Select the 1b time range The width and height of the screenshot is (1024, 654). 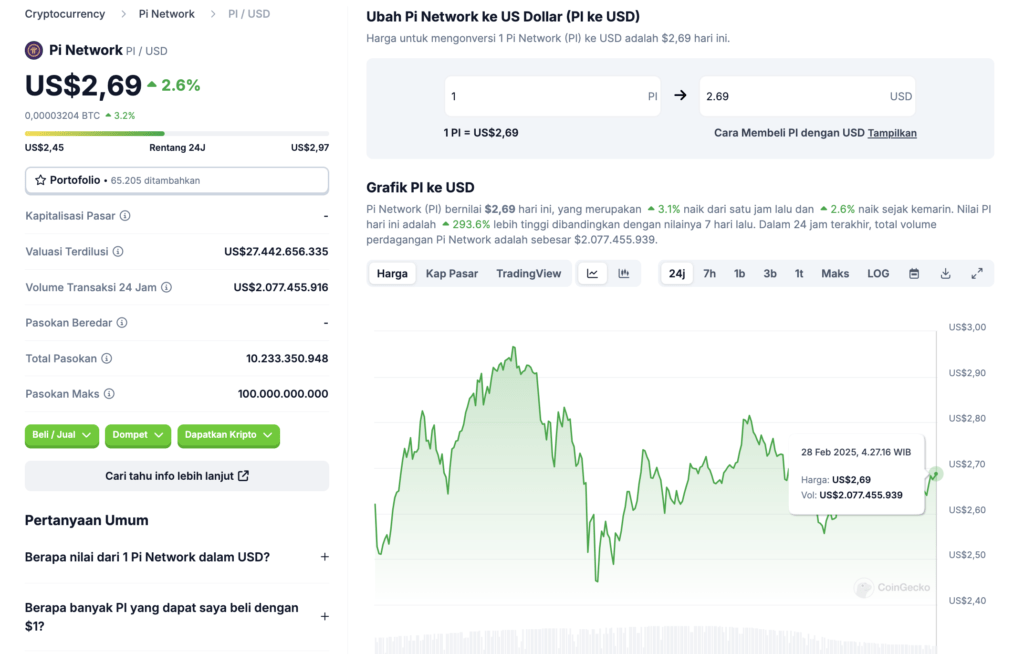[739, 274]
